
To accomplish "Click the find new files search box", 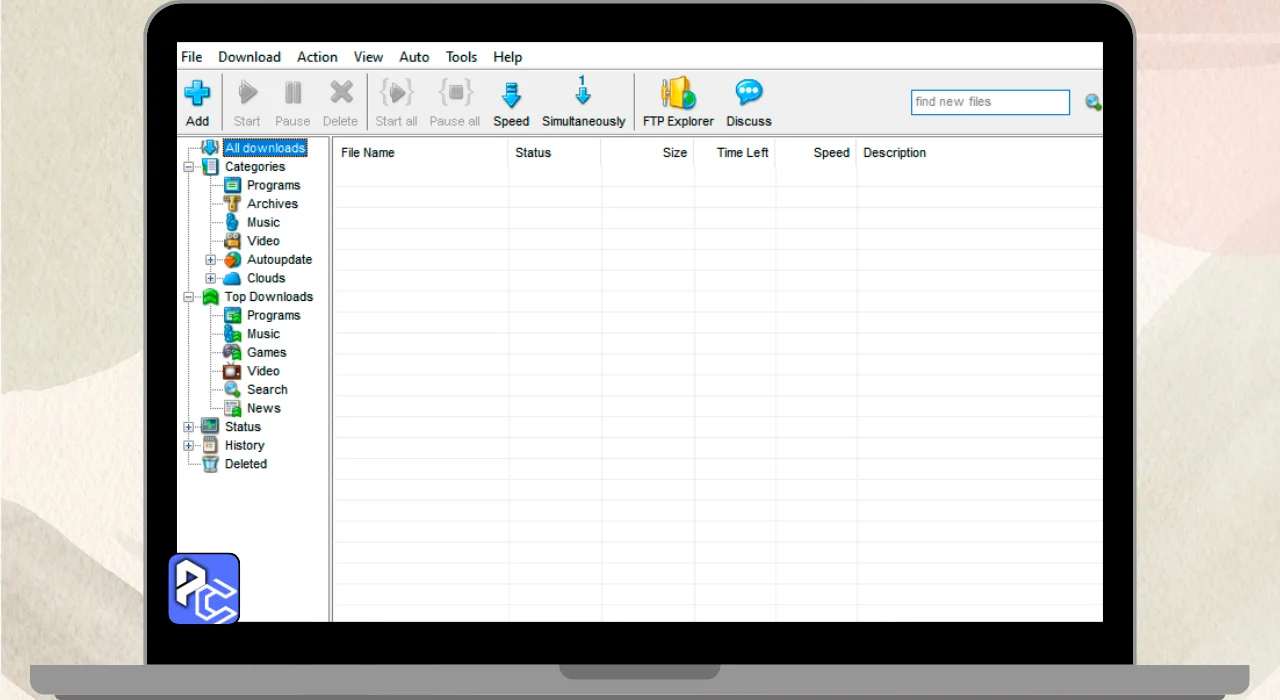I will pyautogui.click(x=990, y=102).
